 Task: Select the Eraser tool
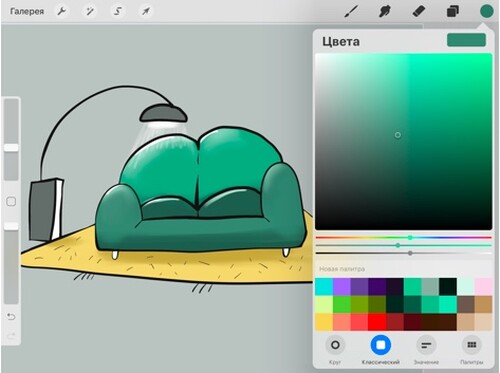click(419, 11)
